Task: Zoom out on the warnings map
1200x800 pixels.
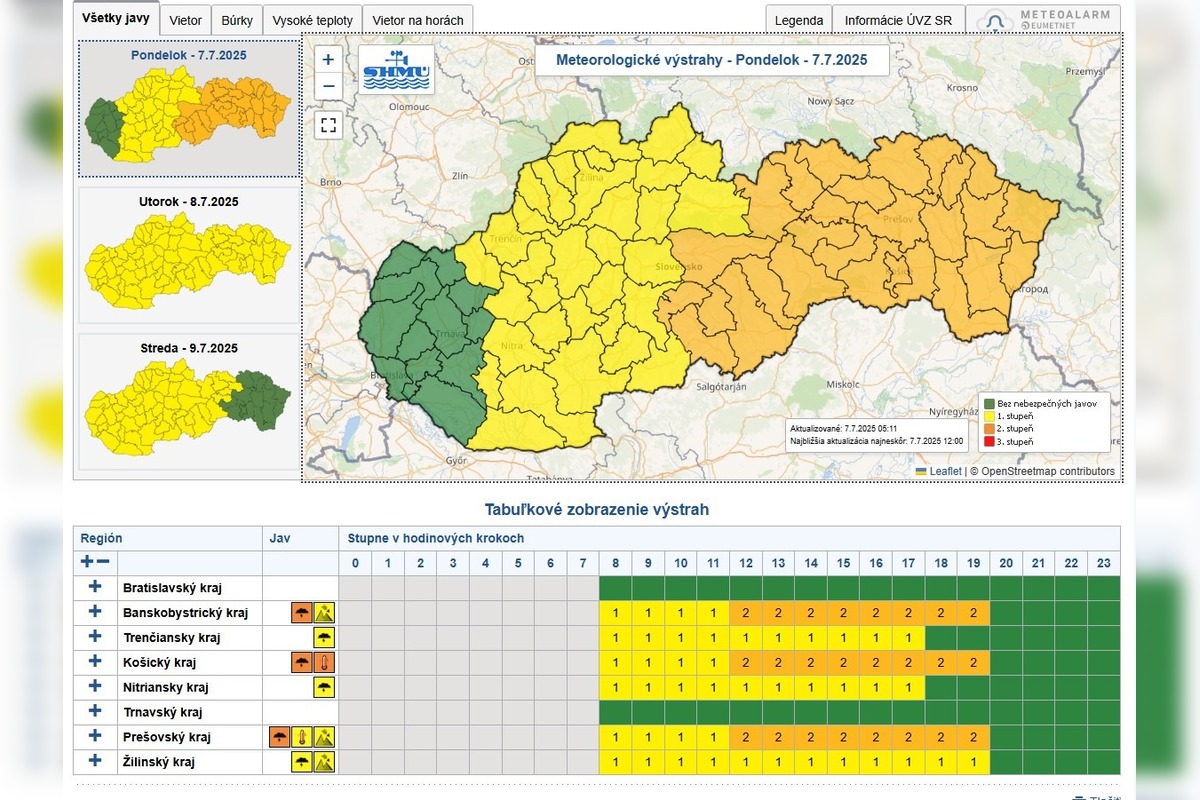Action: click(x=328, y=86)
